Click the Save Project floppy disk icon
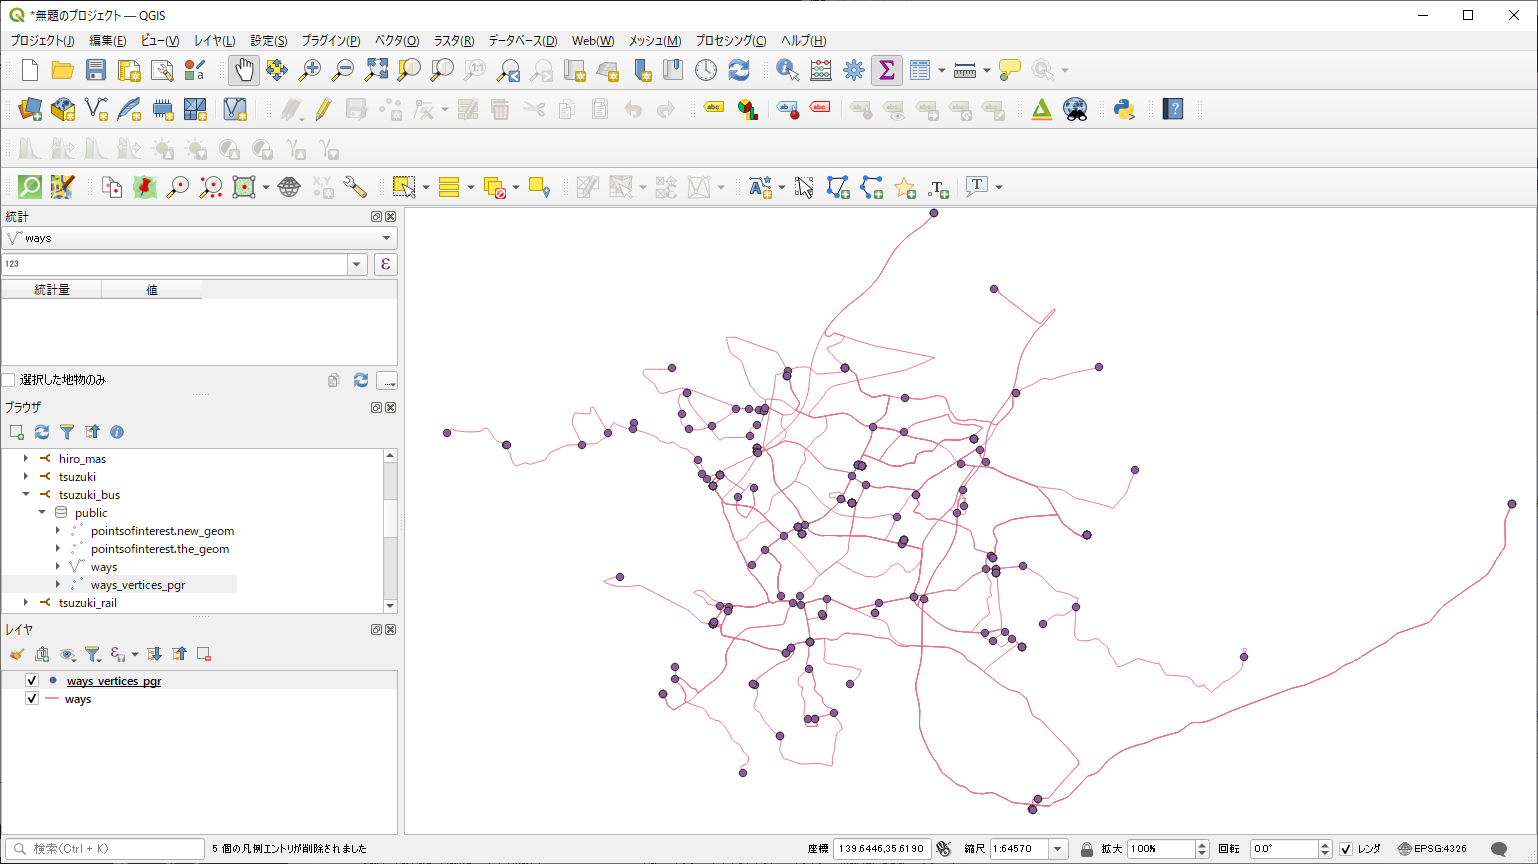1538x864 pixels. (x=96, y=70)
